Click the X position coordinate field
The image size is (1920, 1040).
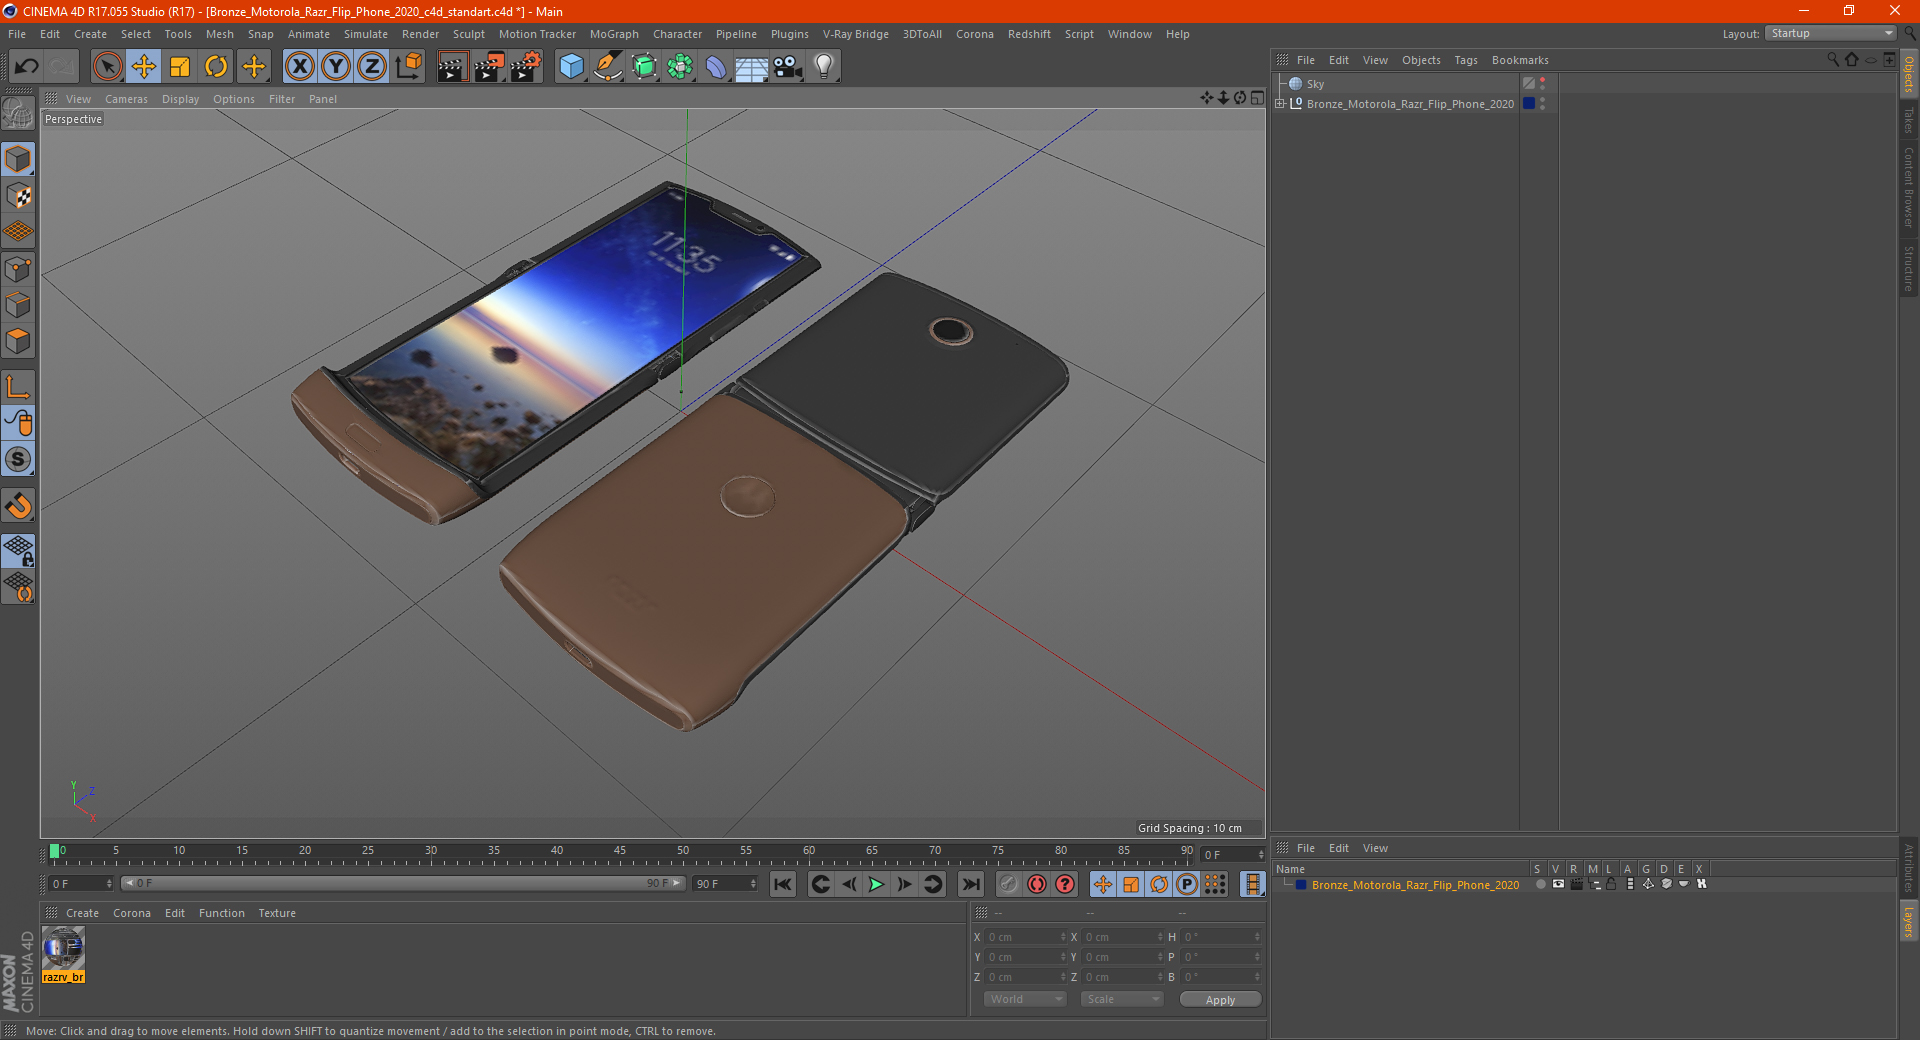1026,937
